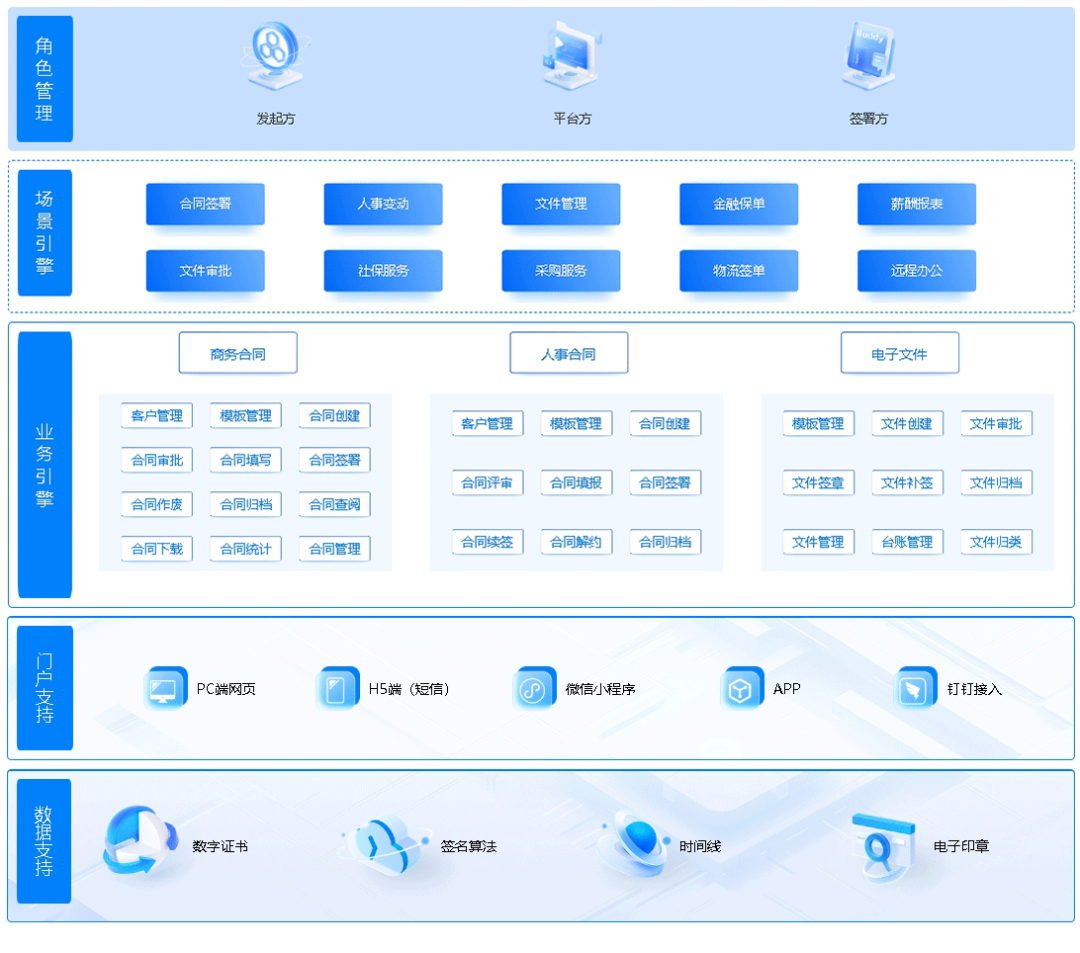Click the 合同续签 tag
The width and height of the screenshot is (1080, 953).
(x=488, y=542)
